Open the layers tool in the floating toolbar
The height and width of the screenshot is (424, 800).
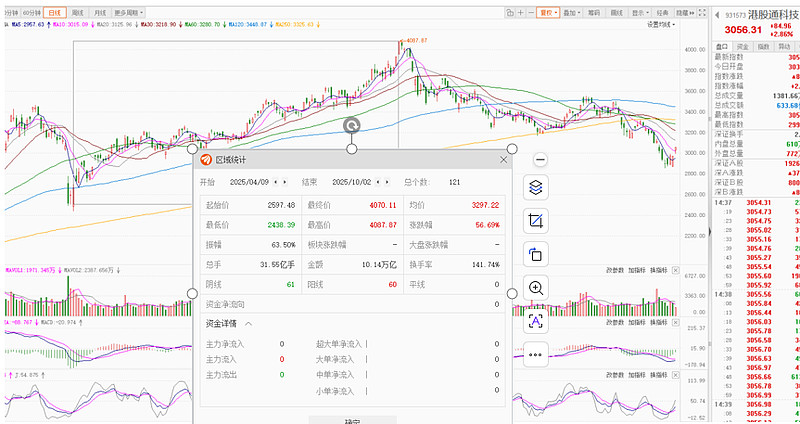pos(536,187)
